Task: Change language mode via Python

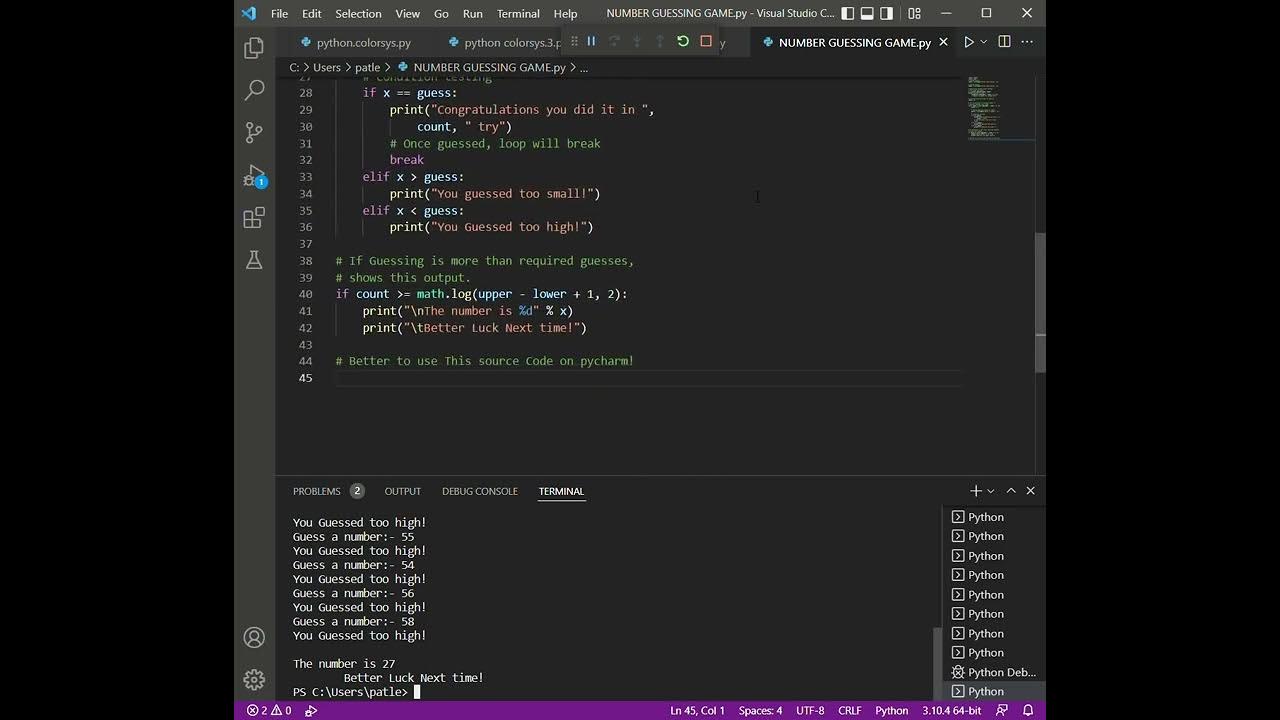Action: (892, 711)
